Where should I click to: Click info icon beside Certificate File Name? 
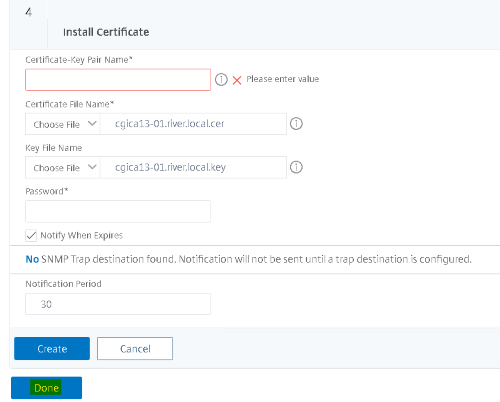(296, 124)
